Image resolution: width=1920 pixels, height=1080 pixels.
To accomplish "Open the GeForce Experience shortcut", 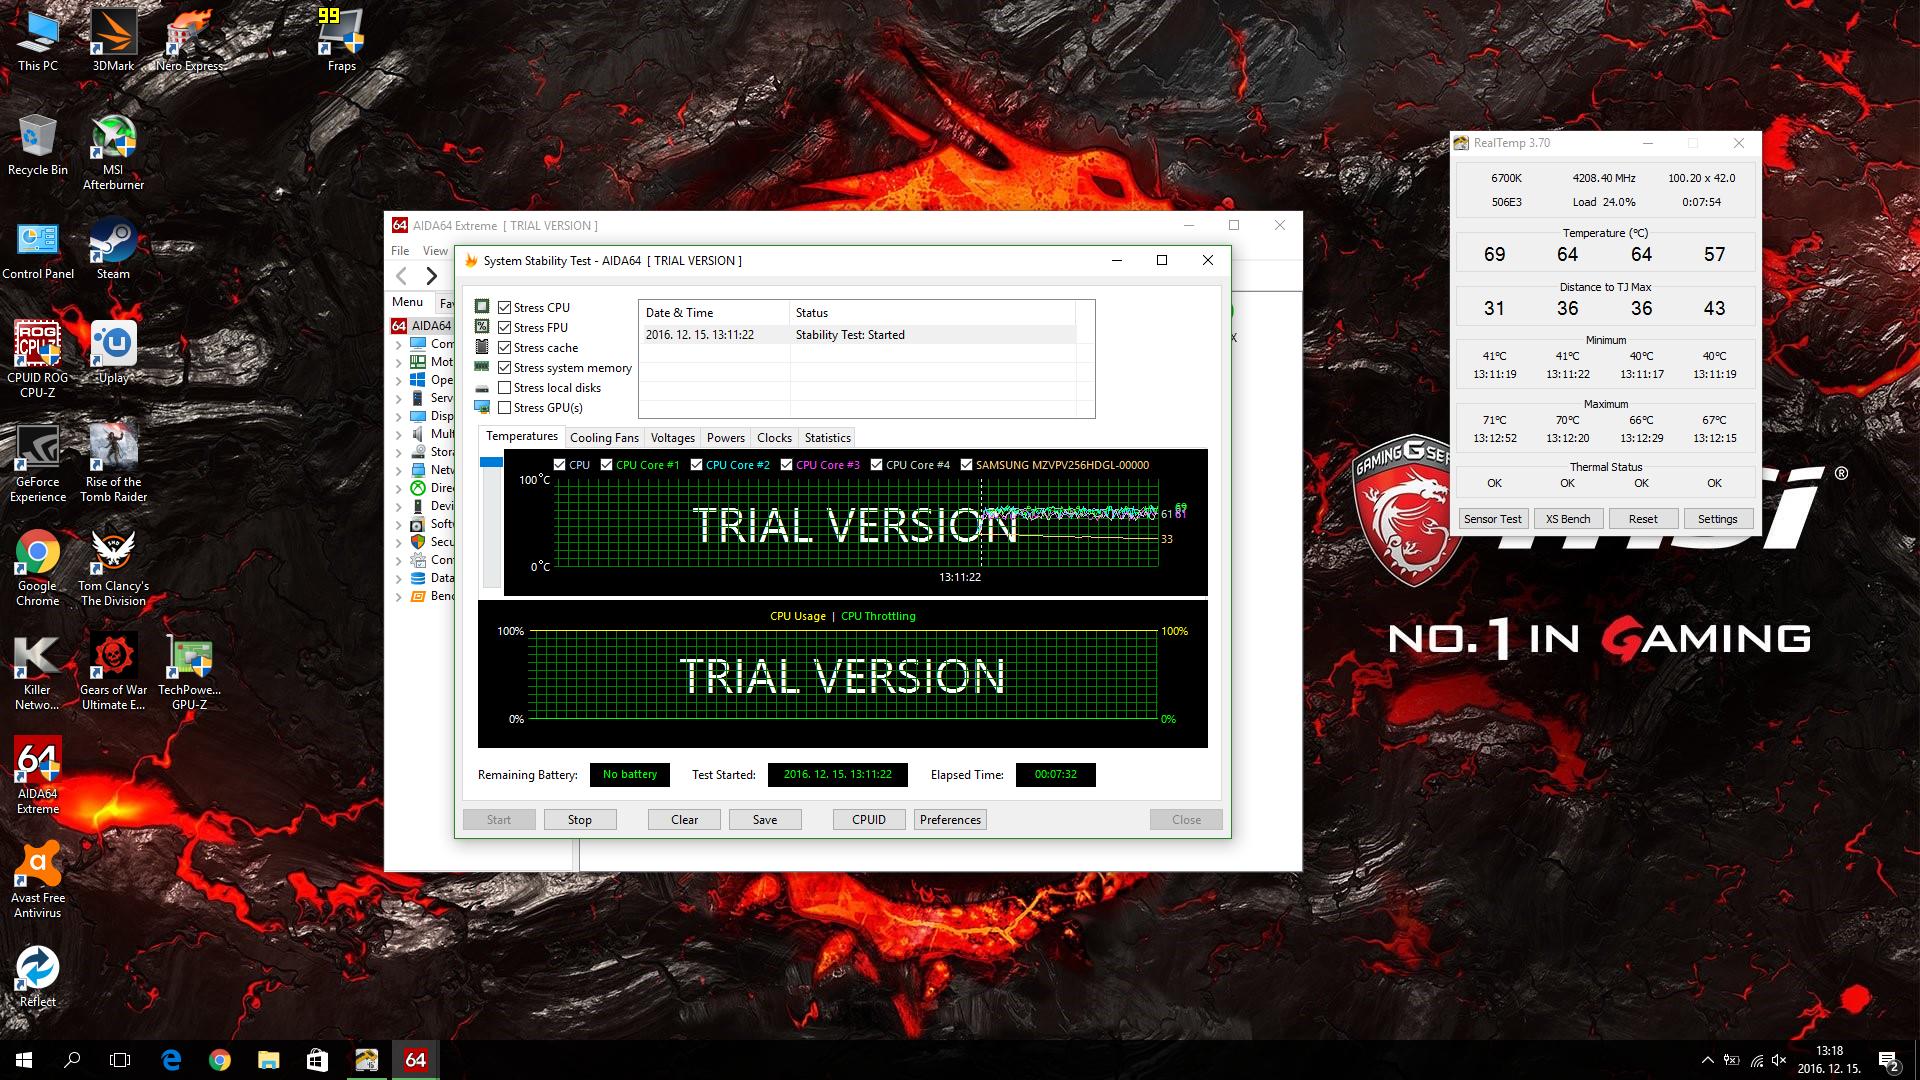I will click(x=38, y=463).
